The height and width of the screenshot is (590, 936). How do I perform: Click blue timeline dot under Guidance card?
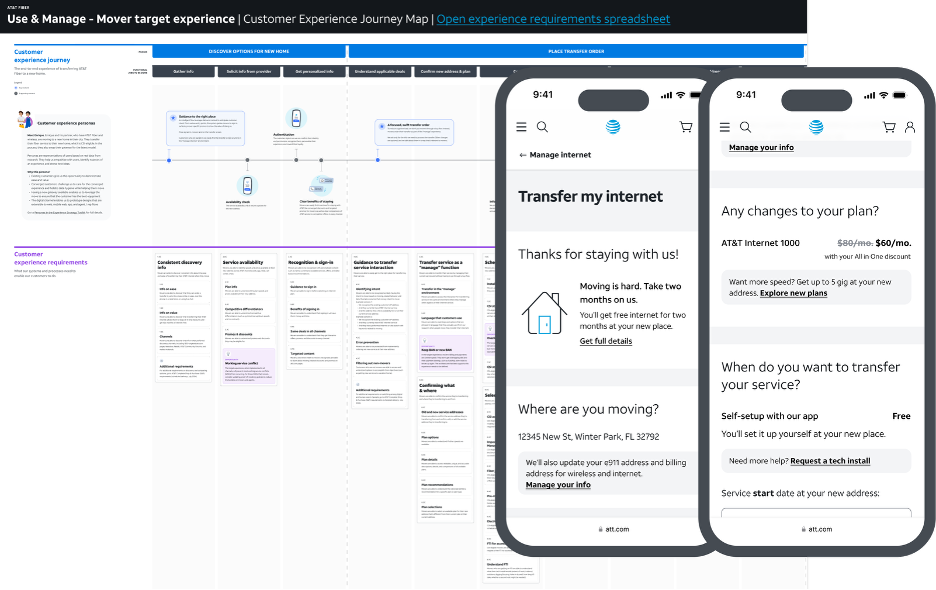click(x=169, y=160)
